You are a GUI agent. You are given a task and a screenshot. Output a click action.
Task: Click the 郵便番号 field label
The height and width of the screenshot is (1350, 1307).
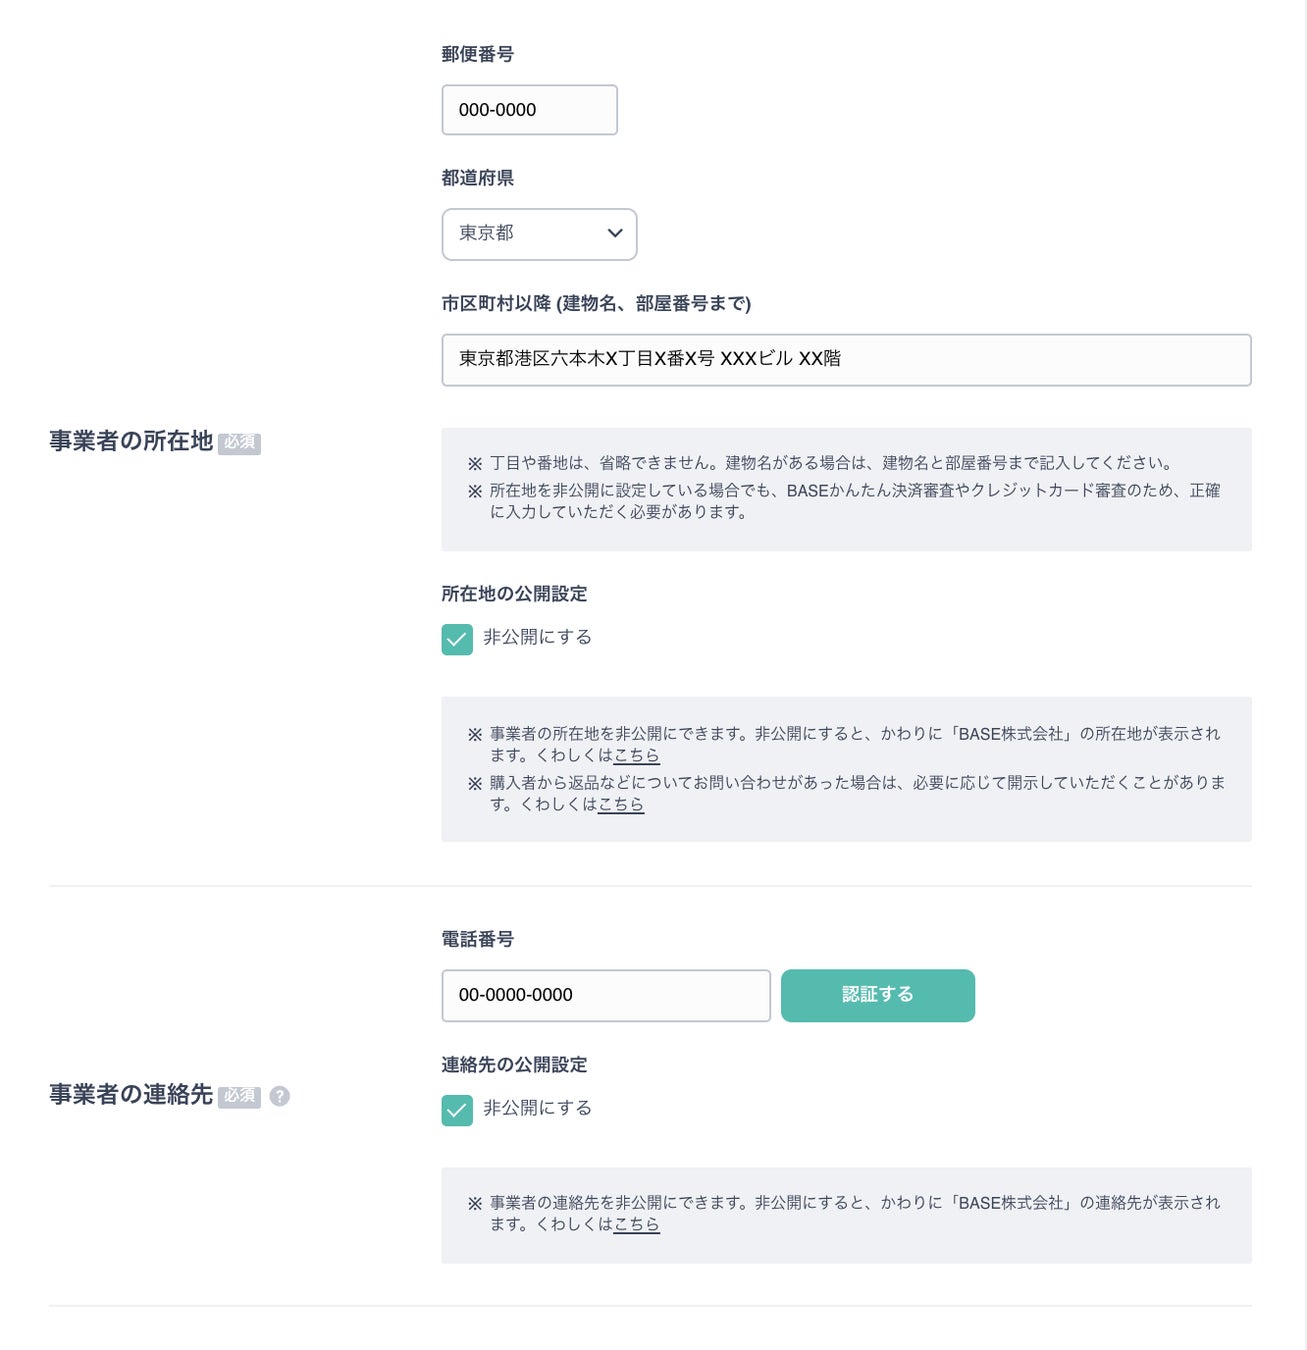(477, 54)
